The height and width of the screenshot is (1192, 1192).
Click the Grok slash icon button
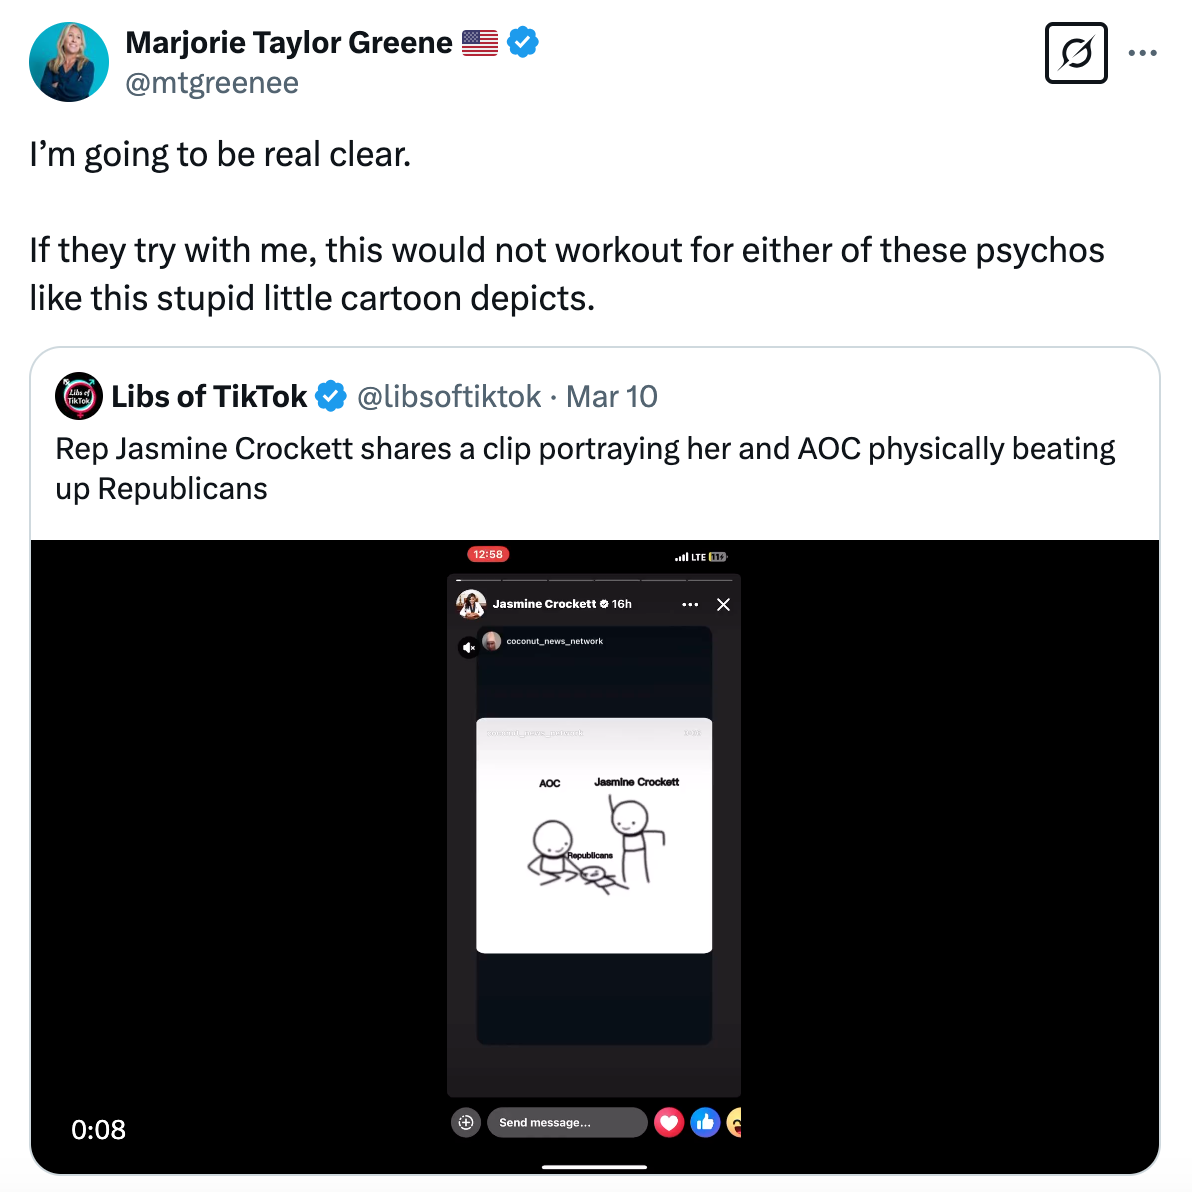click(1076, 53)
